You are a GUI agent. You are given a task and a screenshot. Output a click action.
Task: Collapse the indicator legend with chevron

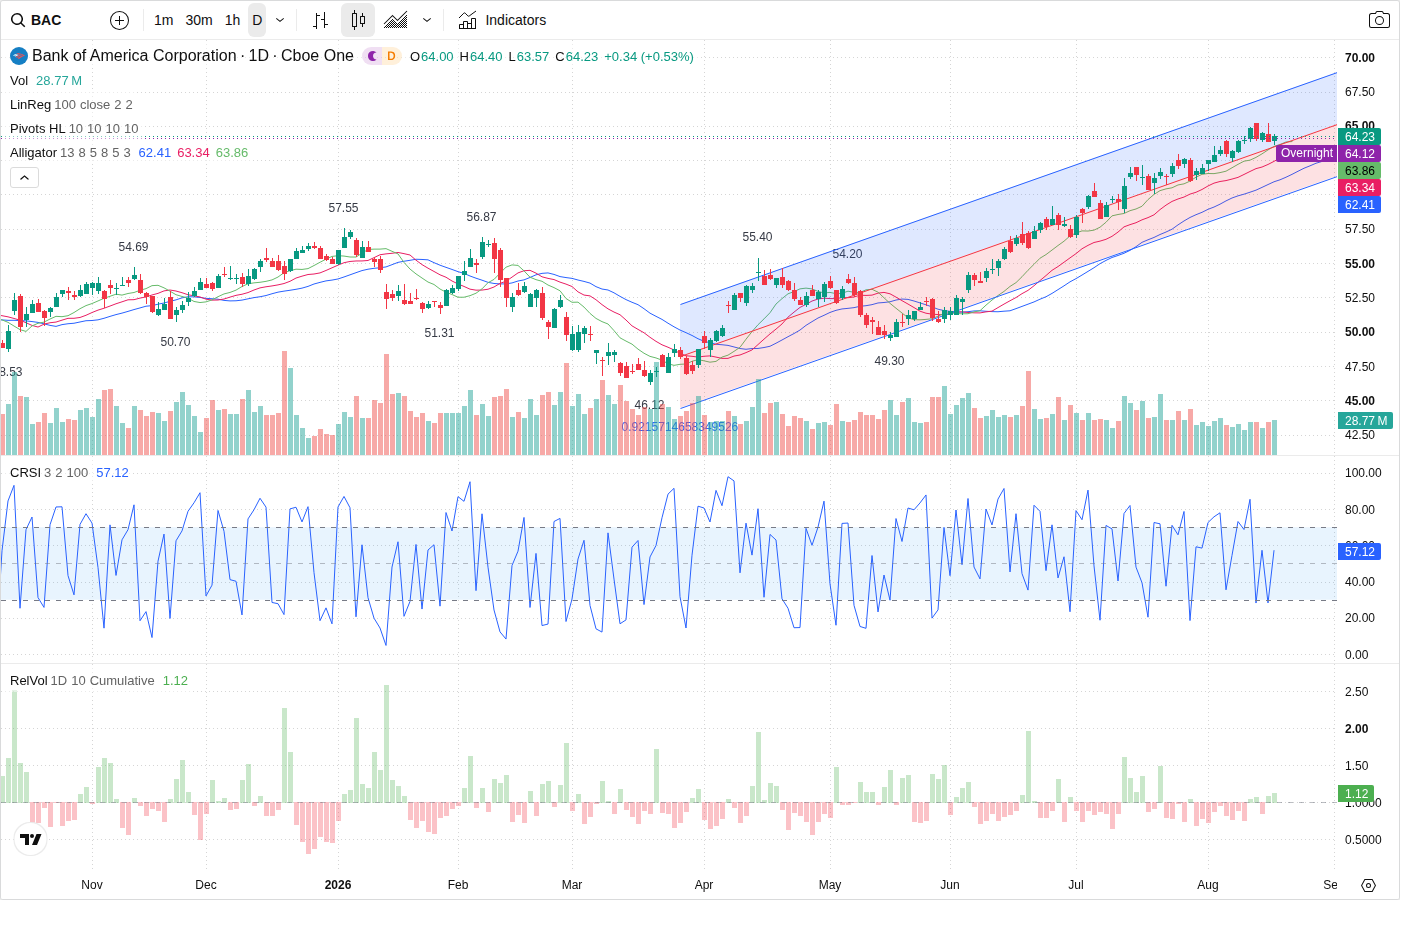[x=24, y=177]
